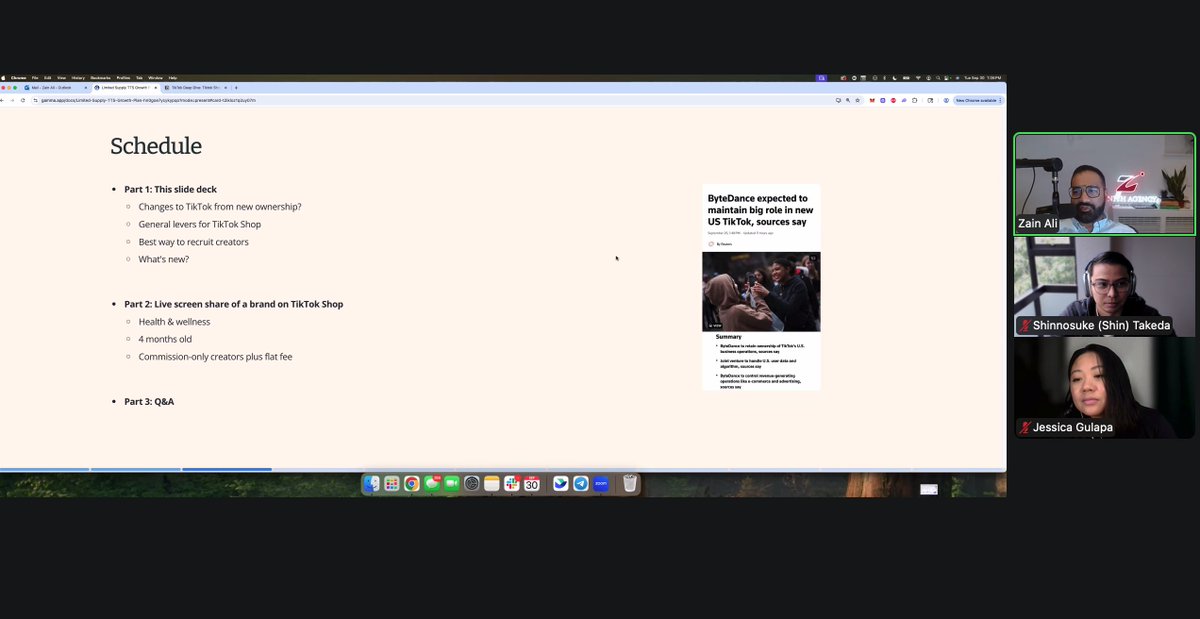Click 'Changes to TikTok from new ownership?'
This screenshot has width=1200, height=619.
pos(220,207)
